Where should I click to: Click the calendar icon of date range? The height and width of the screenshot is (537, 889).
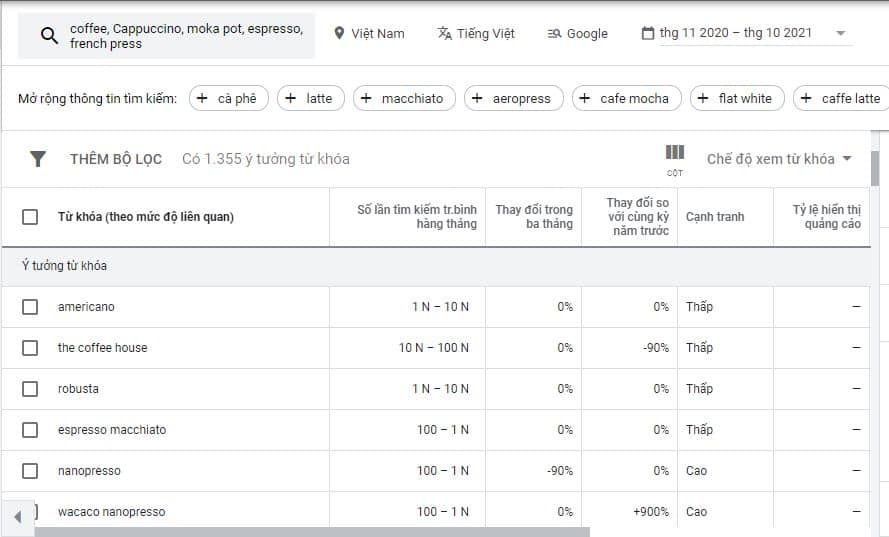(647, 33)
